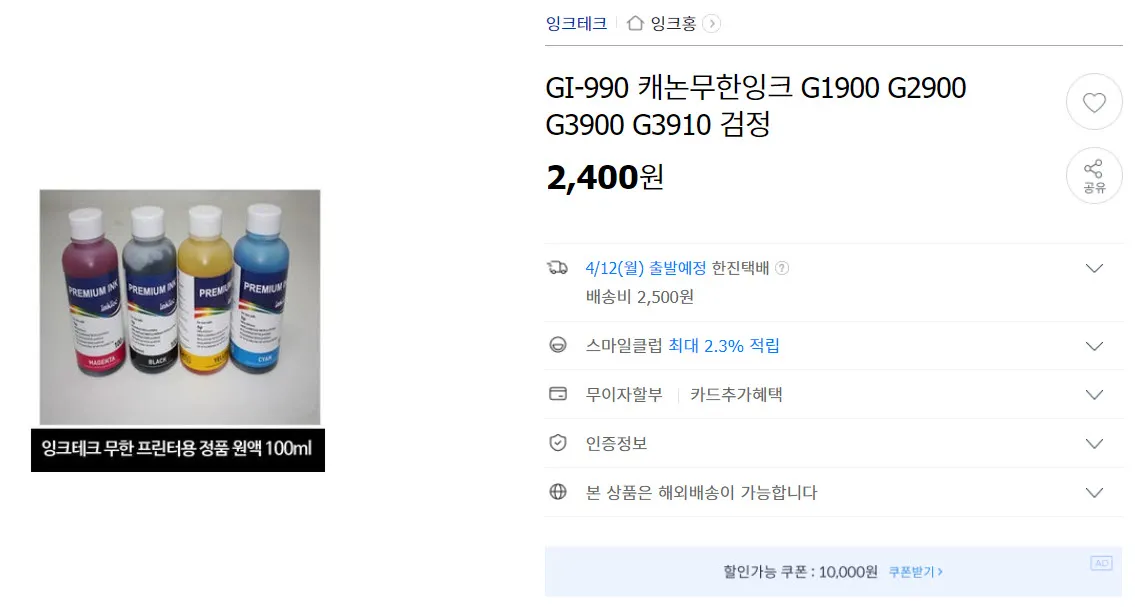The height and width of the screenshot is (607, 1135).
Task: Click the delivery truck icon
Action: 558,268
